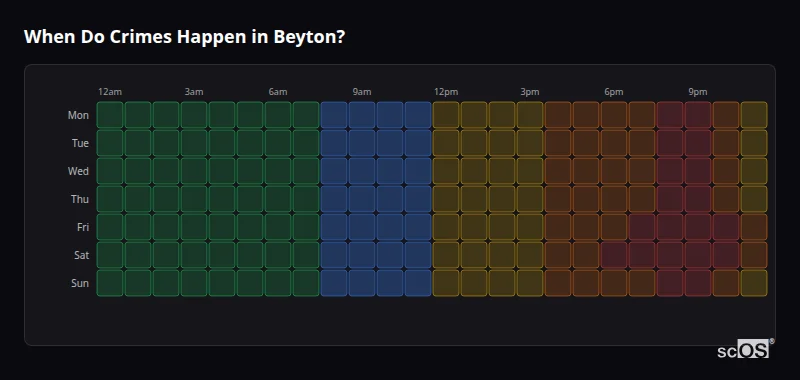The image size is (800, 380).
Task: Click the Wednesday 9pm red cell
Action: coord(697,171)
